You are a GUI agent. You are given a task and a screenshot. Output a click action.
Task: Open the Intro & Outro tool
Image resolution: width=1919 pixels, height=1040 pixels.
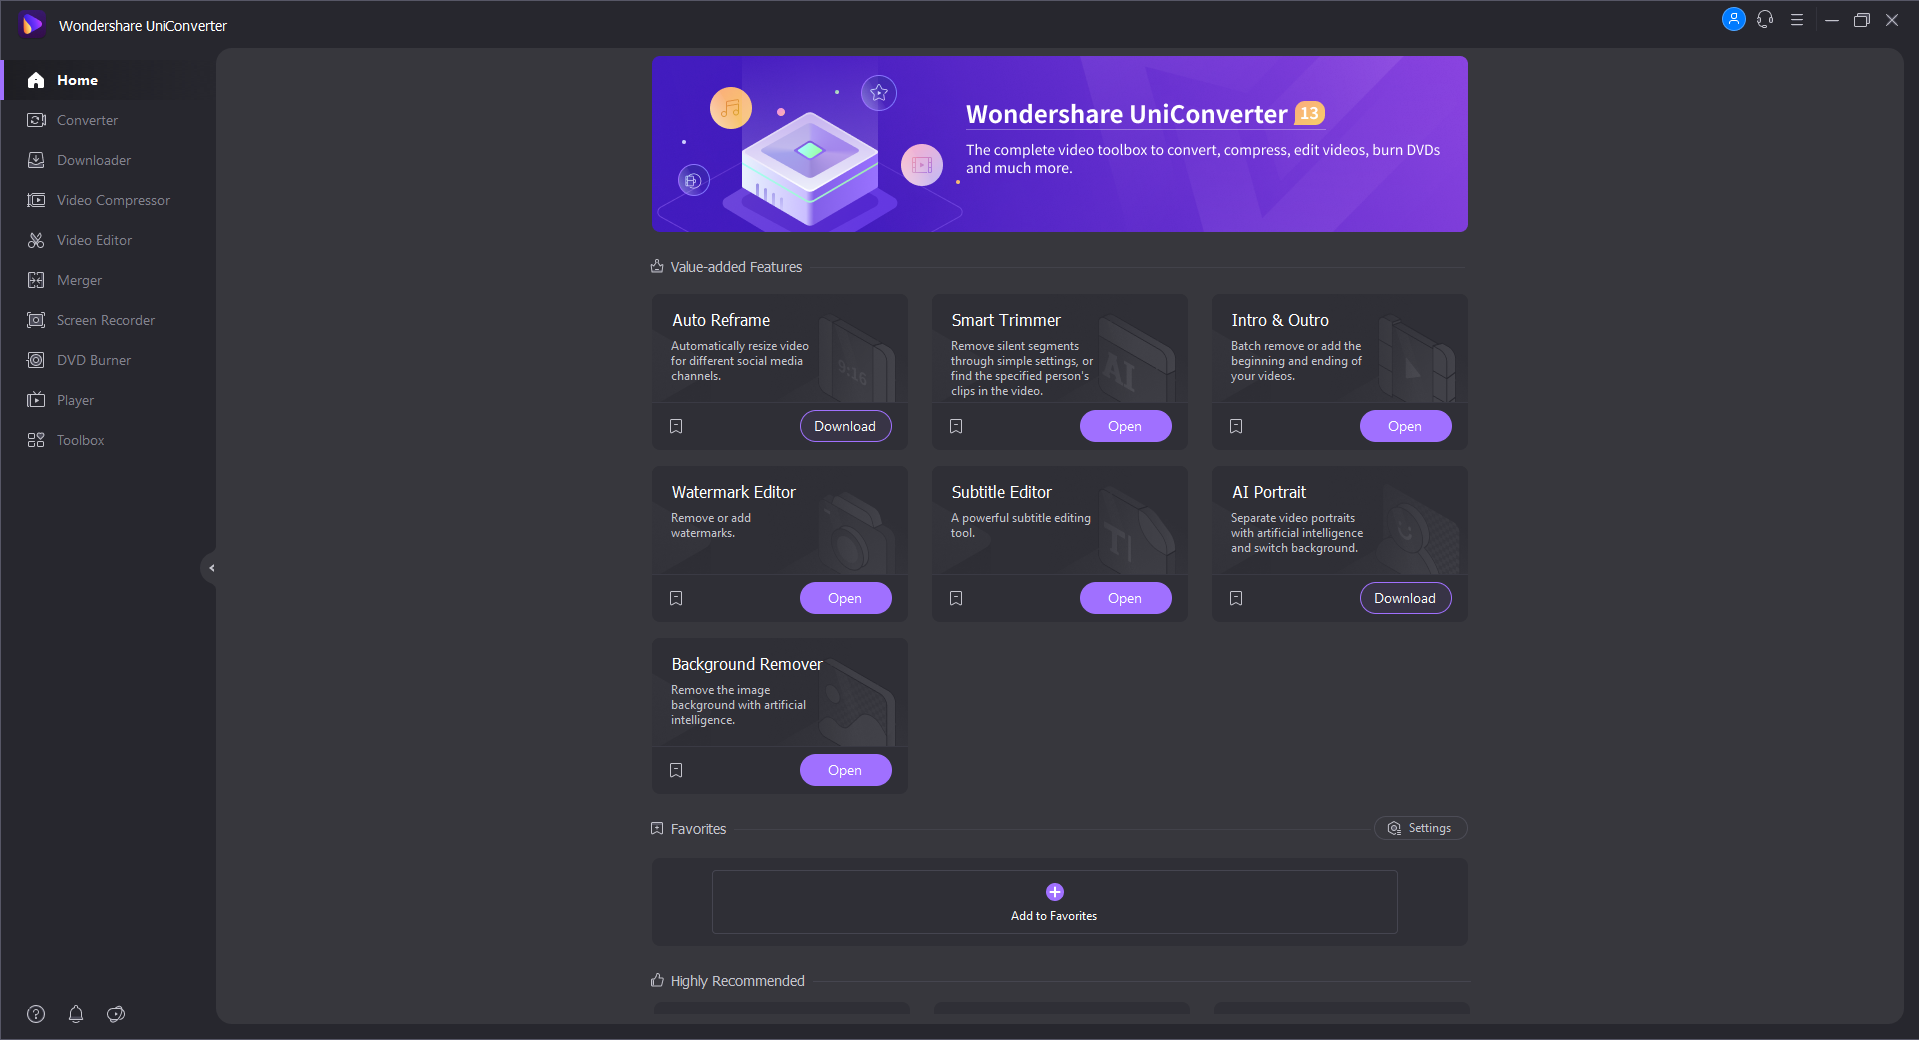1405,426
